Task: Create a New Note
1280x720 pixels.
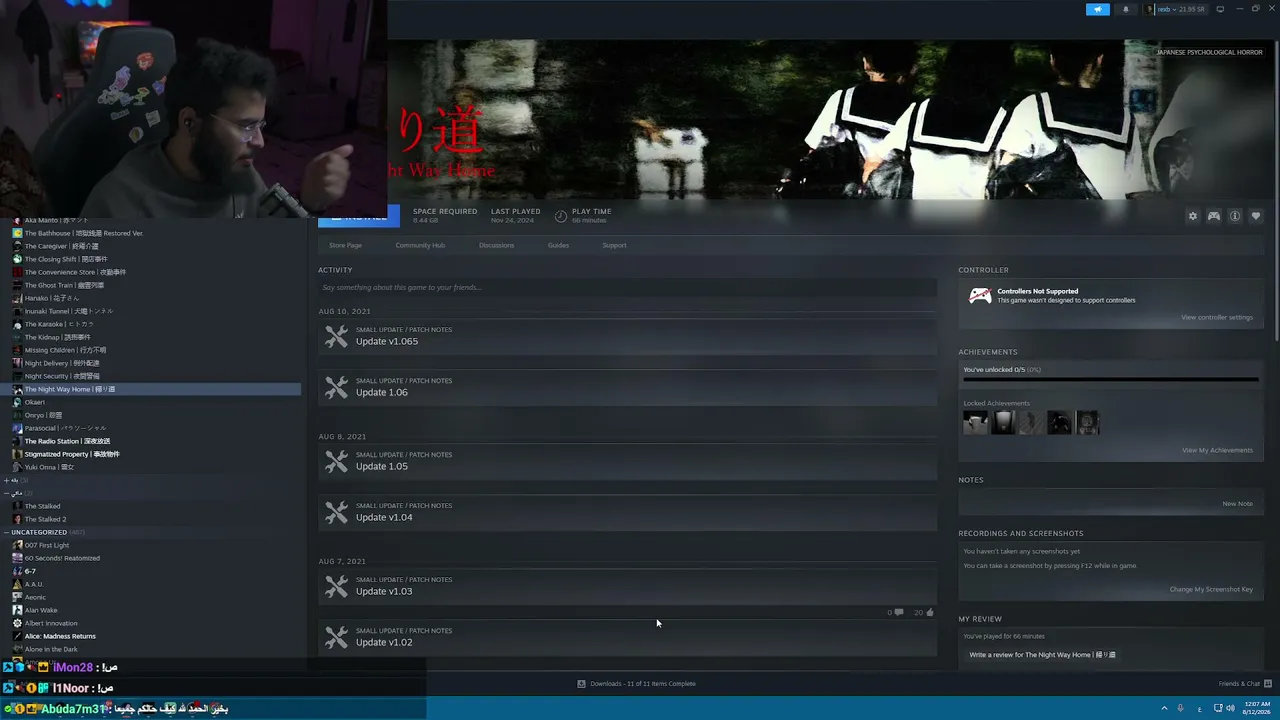Action: point(1237,503)
